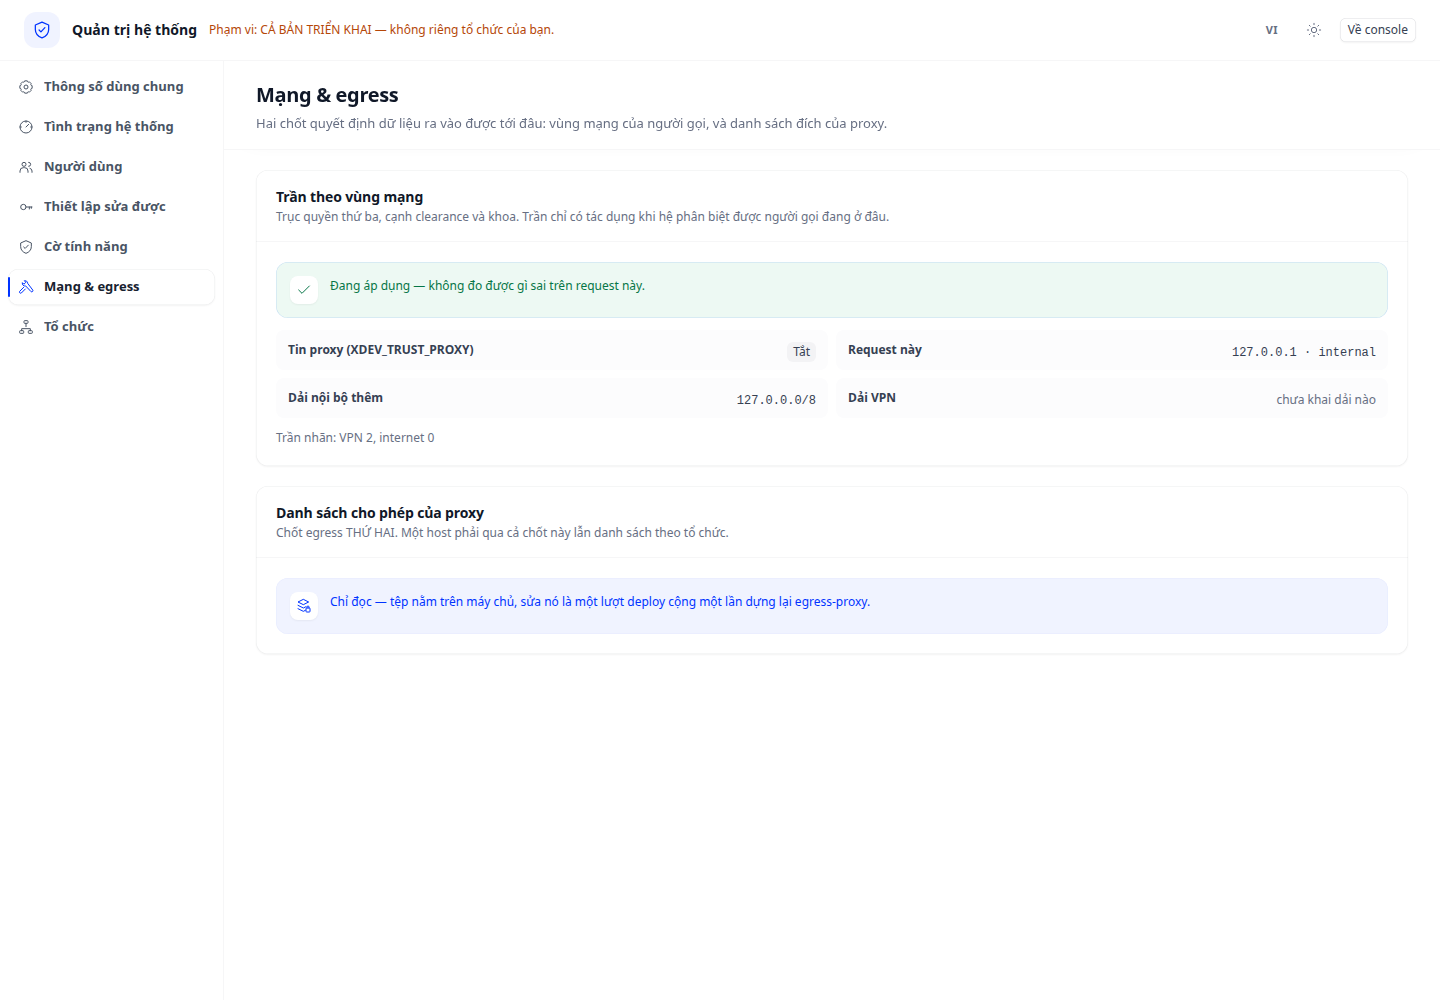Click the shield logo icon in header
Viewport: 1440px width, 1000px height.
tap(42, 30)
